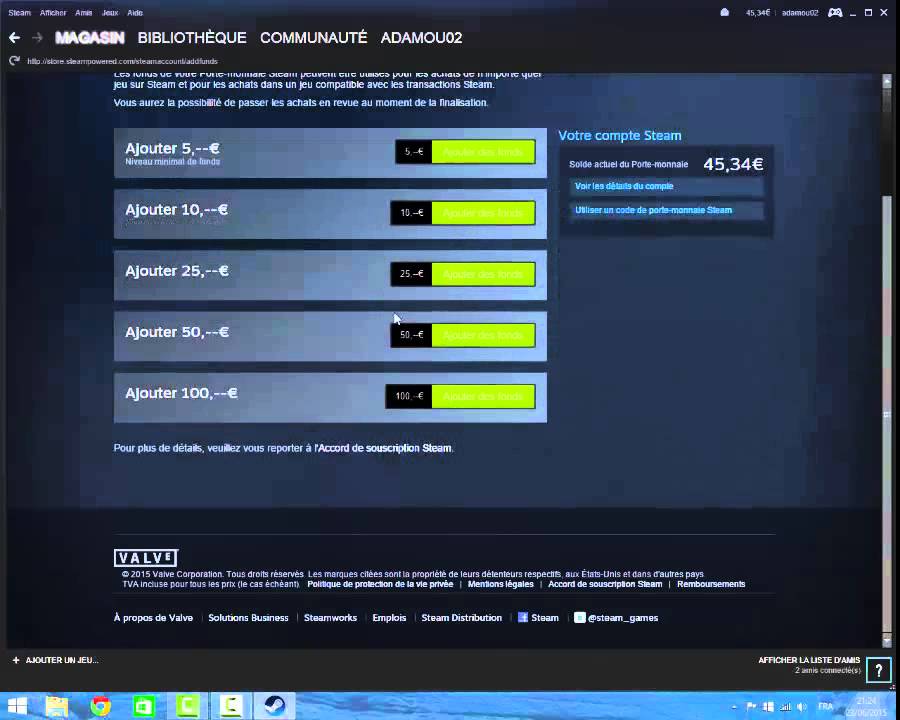Image resolution: width=900 pixels, height=720 pixels.
Task: Open the 'Remboursements' footer link
Action: tap(711, 584)
